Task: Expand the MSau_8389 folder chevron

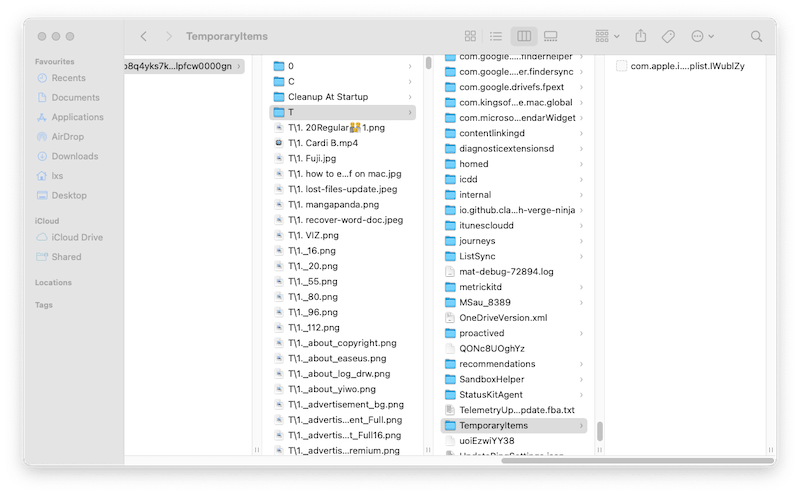Action: pos(581,302)
